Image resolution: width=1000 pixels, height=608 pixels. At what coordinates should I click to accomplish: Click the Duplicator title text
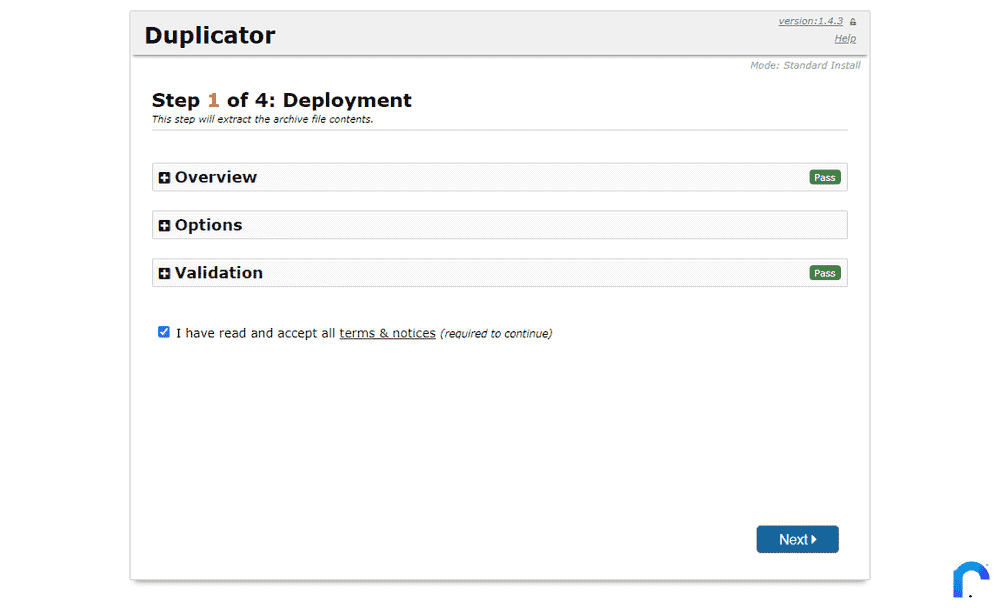210,35
